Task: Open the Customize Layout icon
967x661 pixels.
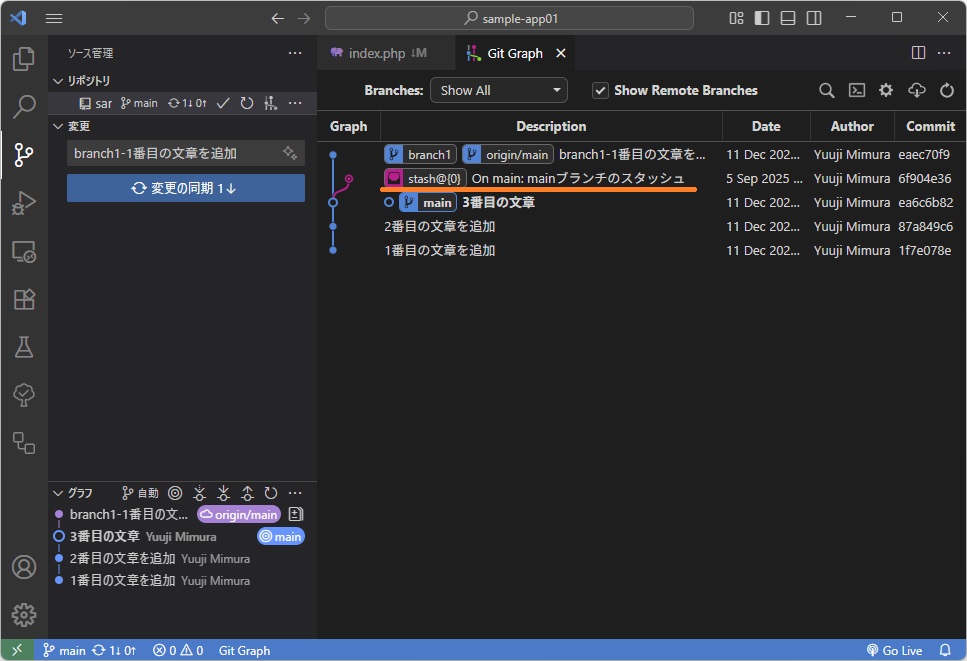Action: (x=736, y=18)
